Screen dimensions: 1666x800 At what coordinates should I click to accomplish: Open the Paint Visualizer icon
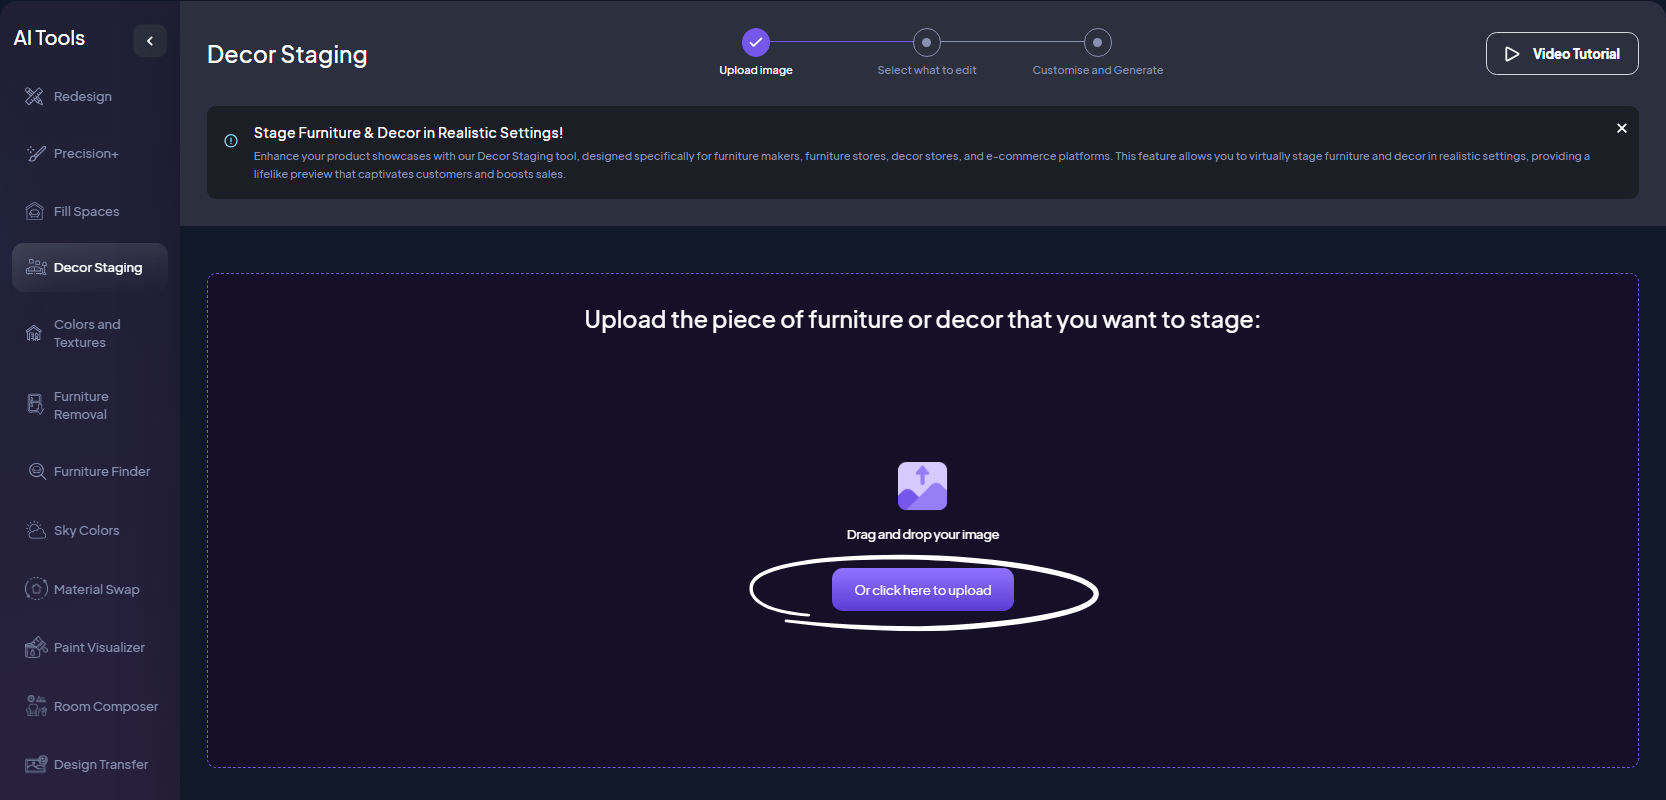click(x=36, y=648)
